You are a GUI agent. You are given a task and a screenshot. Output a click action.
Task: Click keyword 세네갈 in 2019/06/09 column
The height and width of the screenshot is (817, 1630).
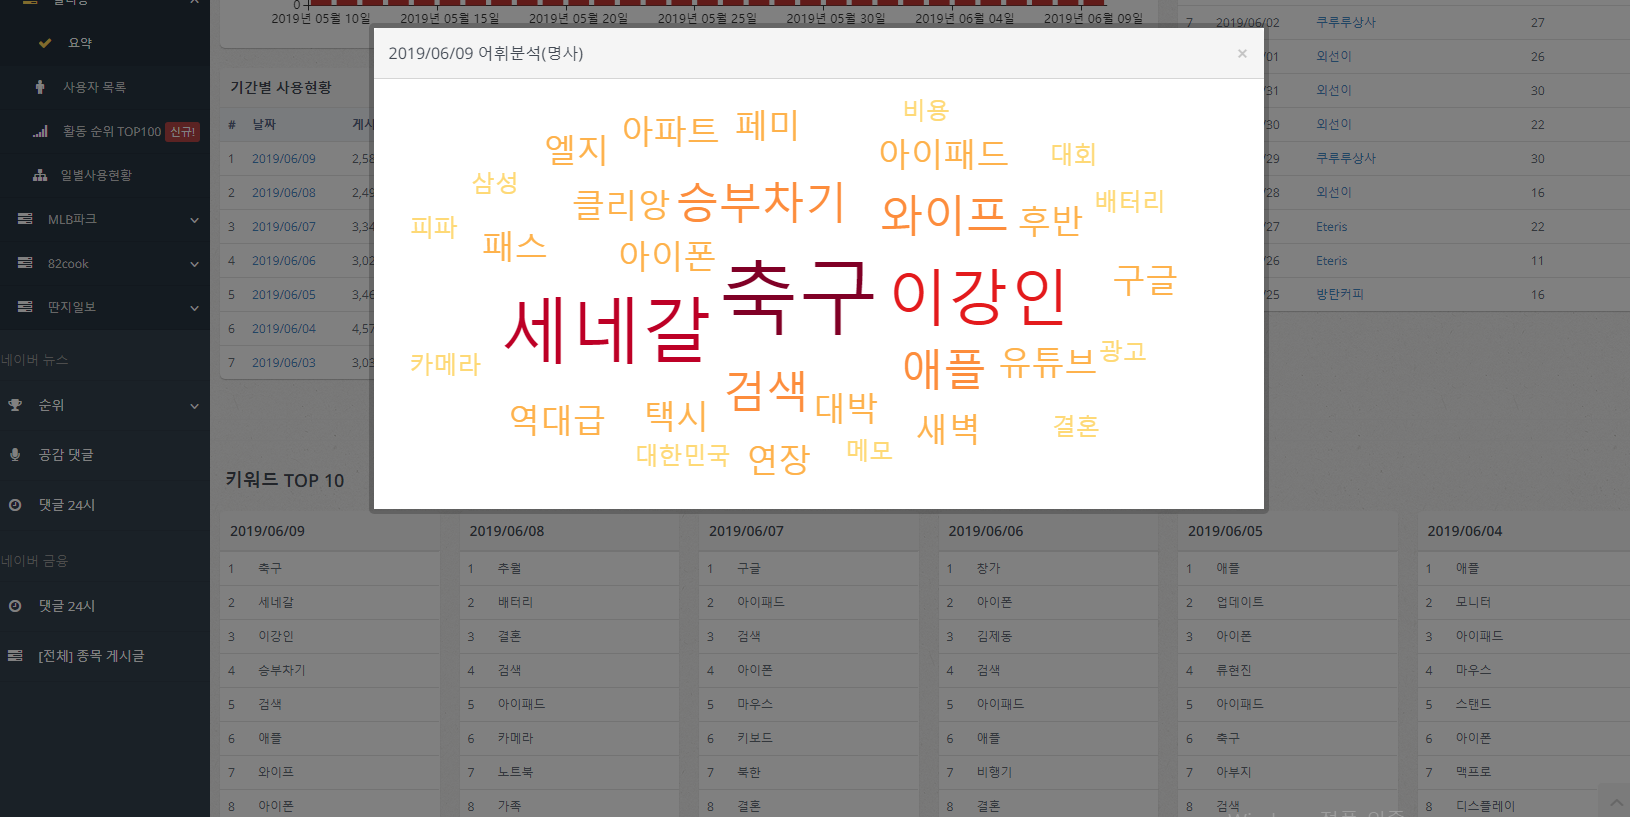(276, 602)
